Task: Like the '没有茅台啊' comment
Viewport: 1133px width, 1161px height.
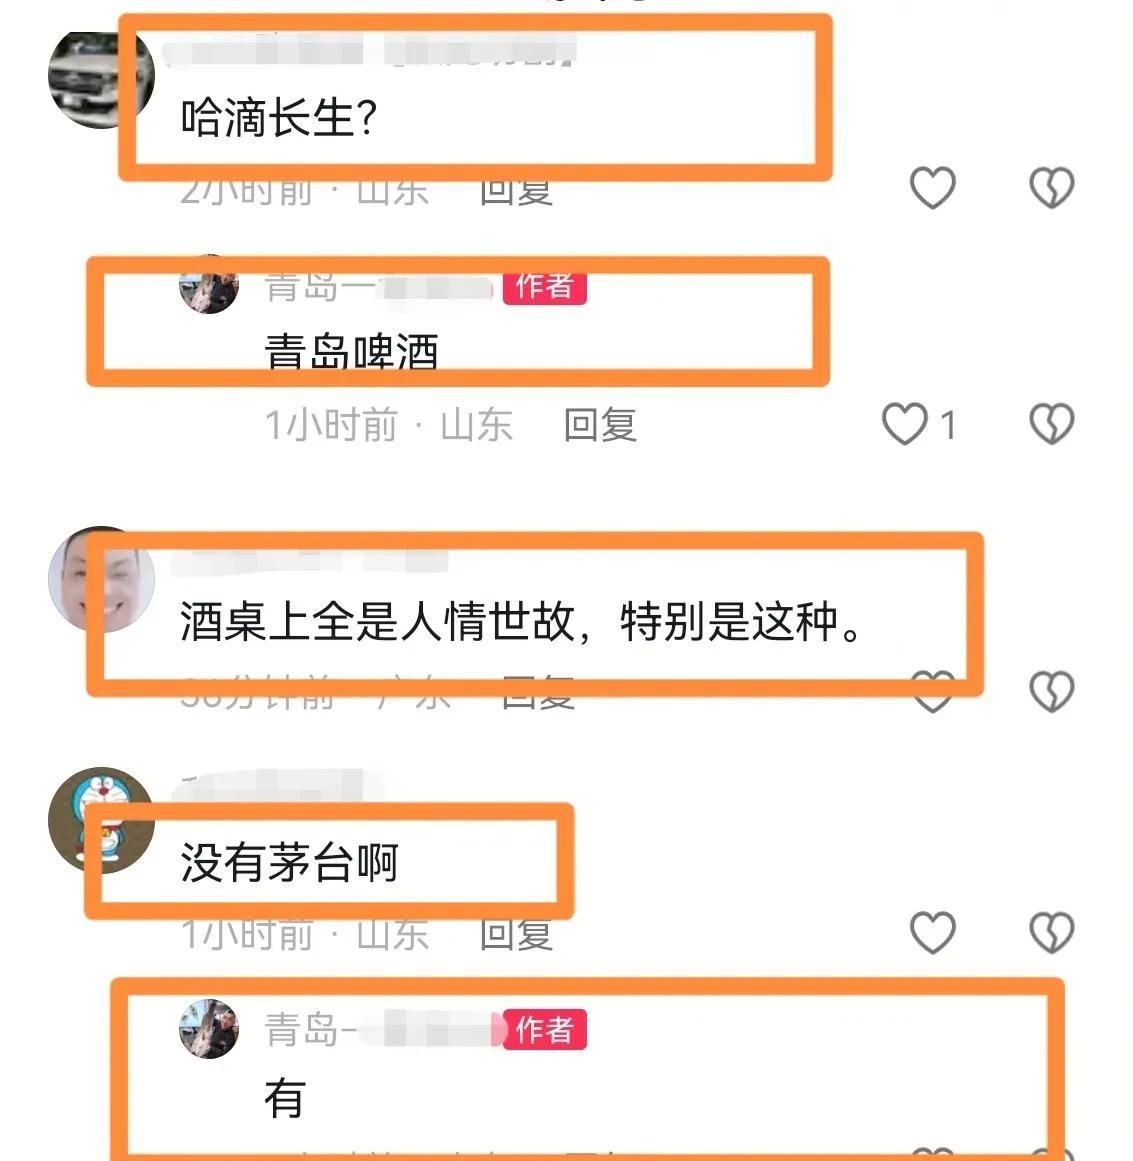Action: tap(932, 931)
